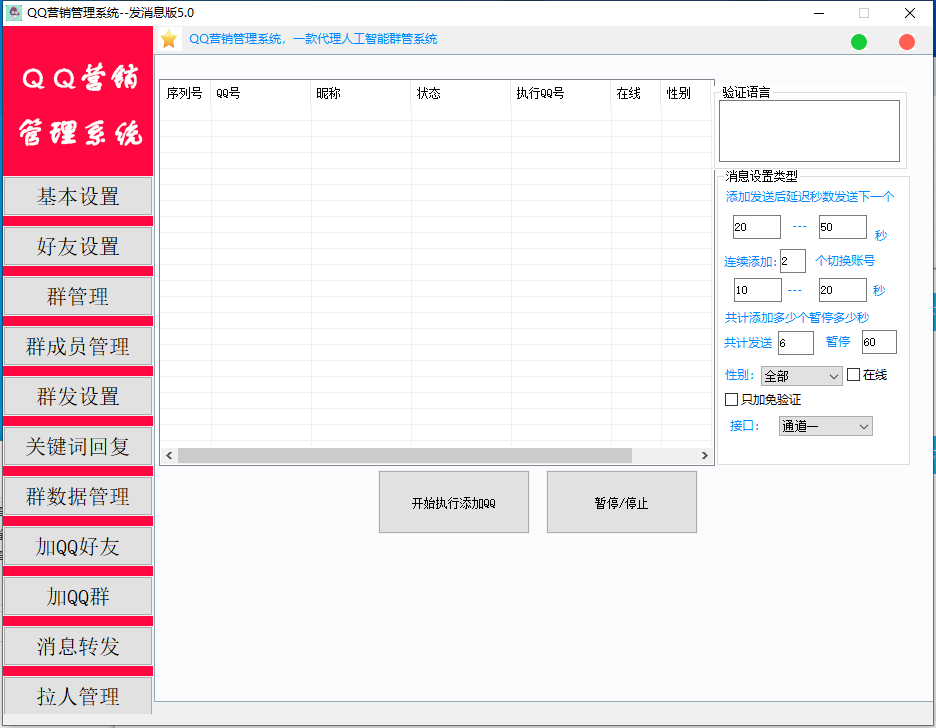Close the QQ营销管理系统 window
The image size is (936, 728).
point(910,13)
